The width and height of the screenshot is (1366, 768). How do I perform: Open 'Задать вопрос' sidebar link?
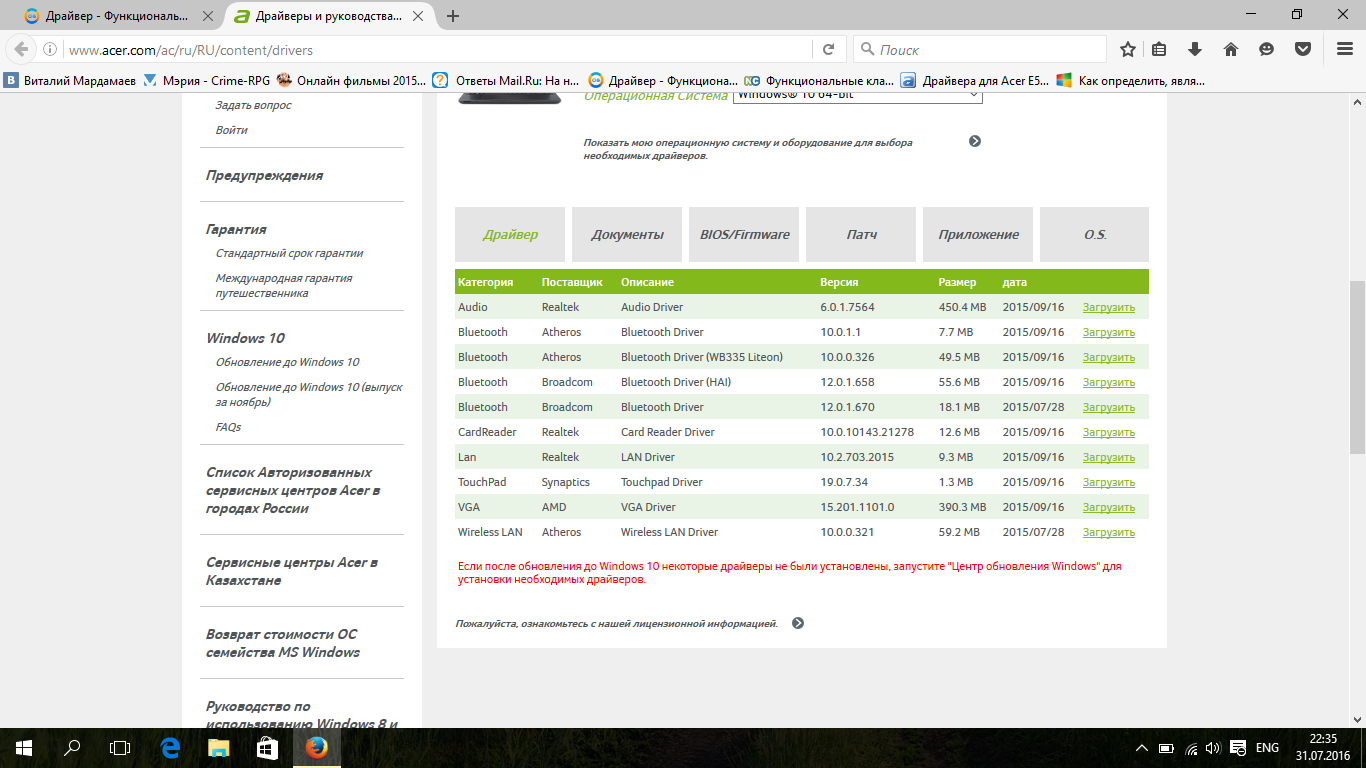tap(254, 105)
